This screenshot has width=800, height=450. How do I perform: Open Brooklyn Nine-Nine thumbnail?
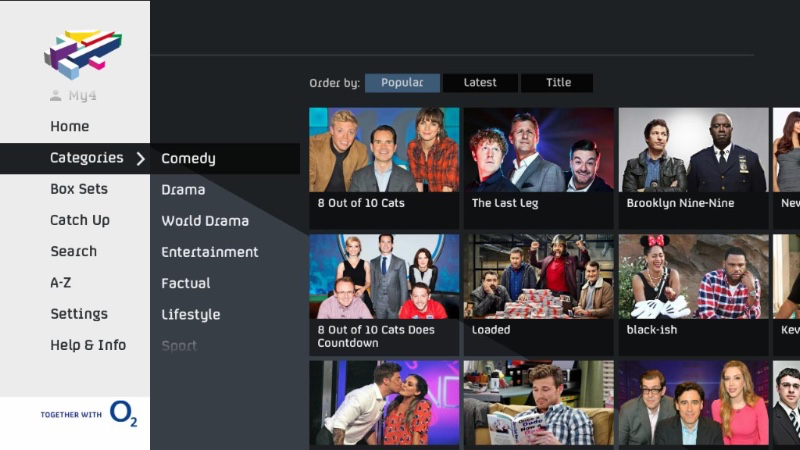[x=694, y=150]
